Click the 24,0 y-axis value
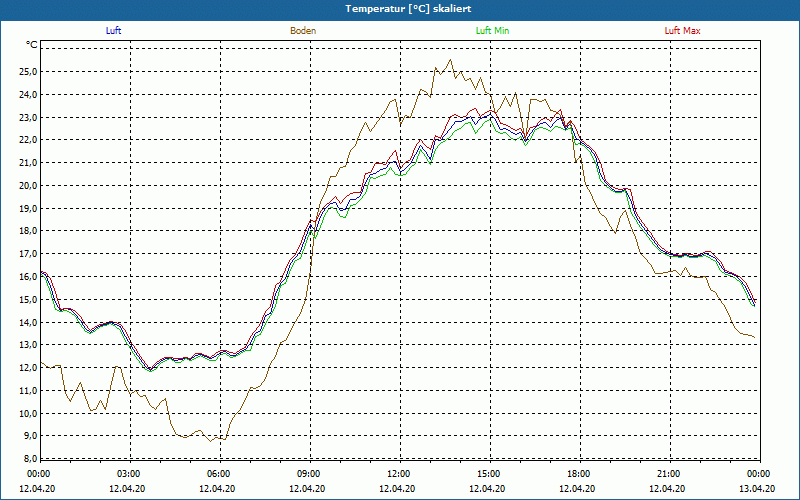Viewport: 800px width, 500px height. coord(28,94)
